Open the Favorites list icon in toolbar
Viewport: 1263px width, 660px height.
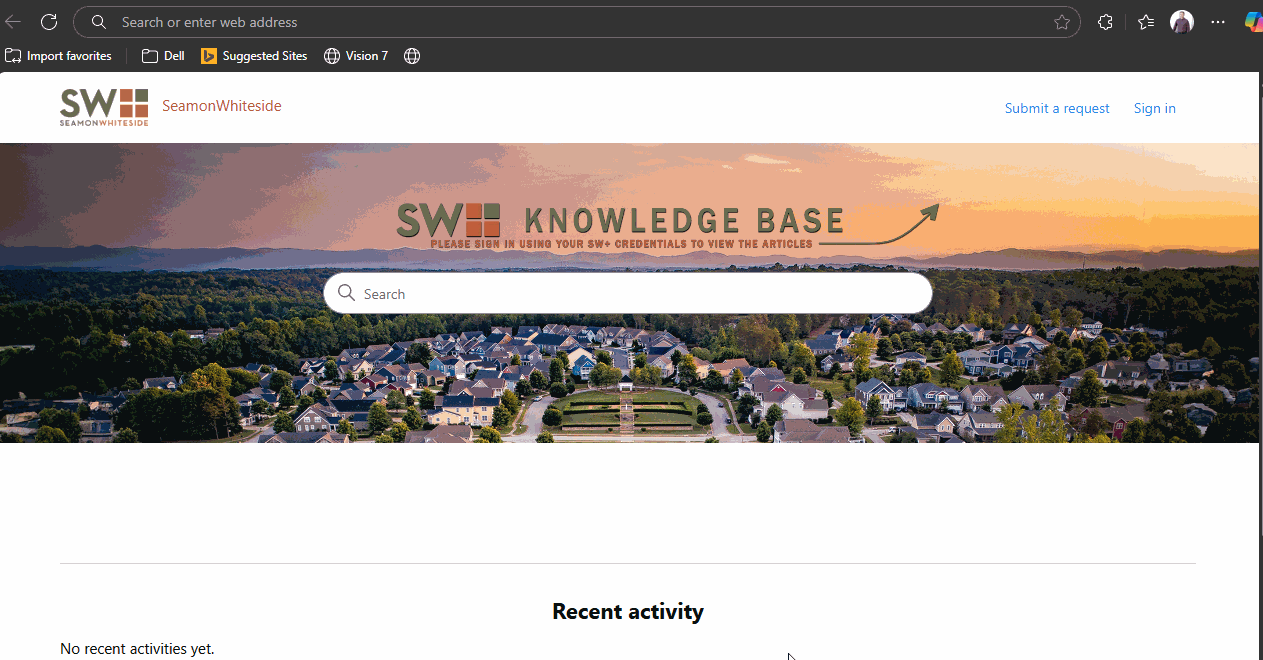coord(1146,22)
